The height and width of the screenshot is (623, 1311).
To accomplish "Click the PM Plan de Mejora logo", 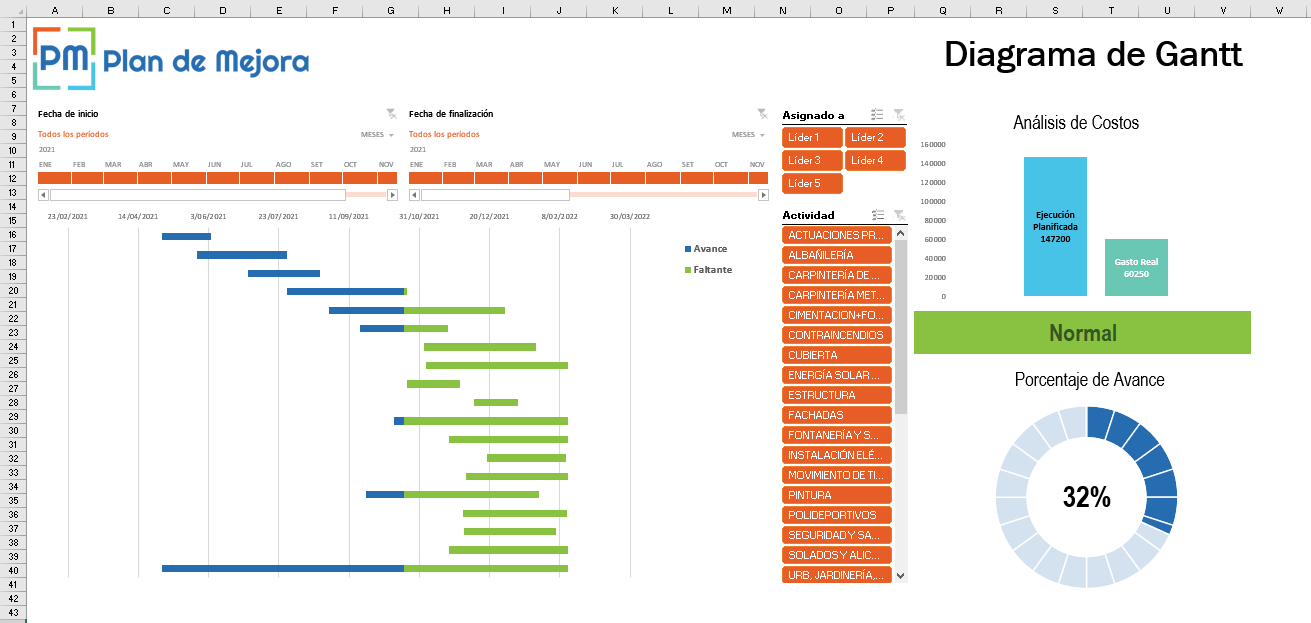I will pyautogui.click(x=171, y=59).
